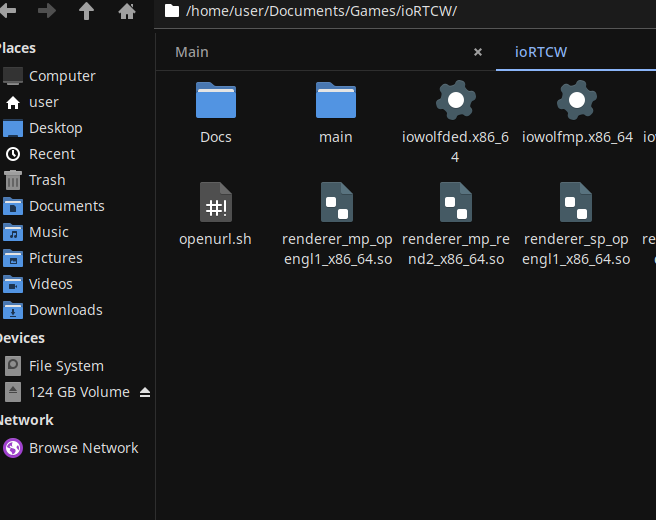Select the Docs folder icon
The width and height of the screenshot is (656, 520).
tap(215, 100)
